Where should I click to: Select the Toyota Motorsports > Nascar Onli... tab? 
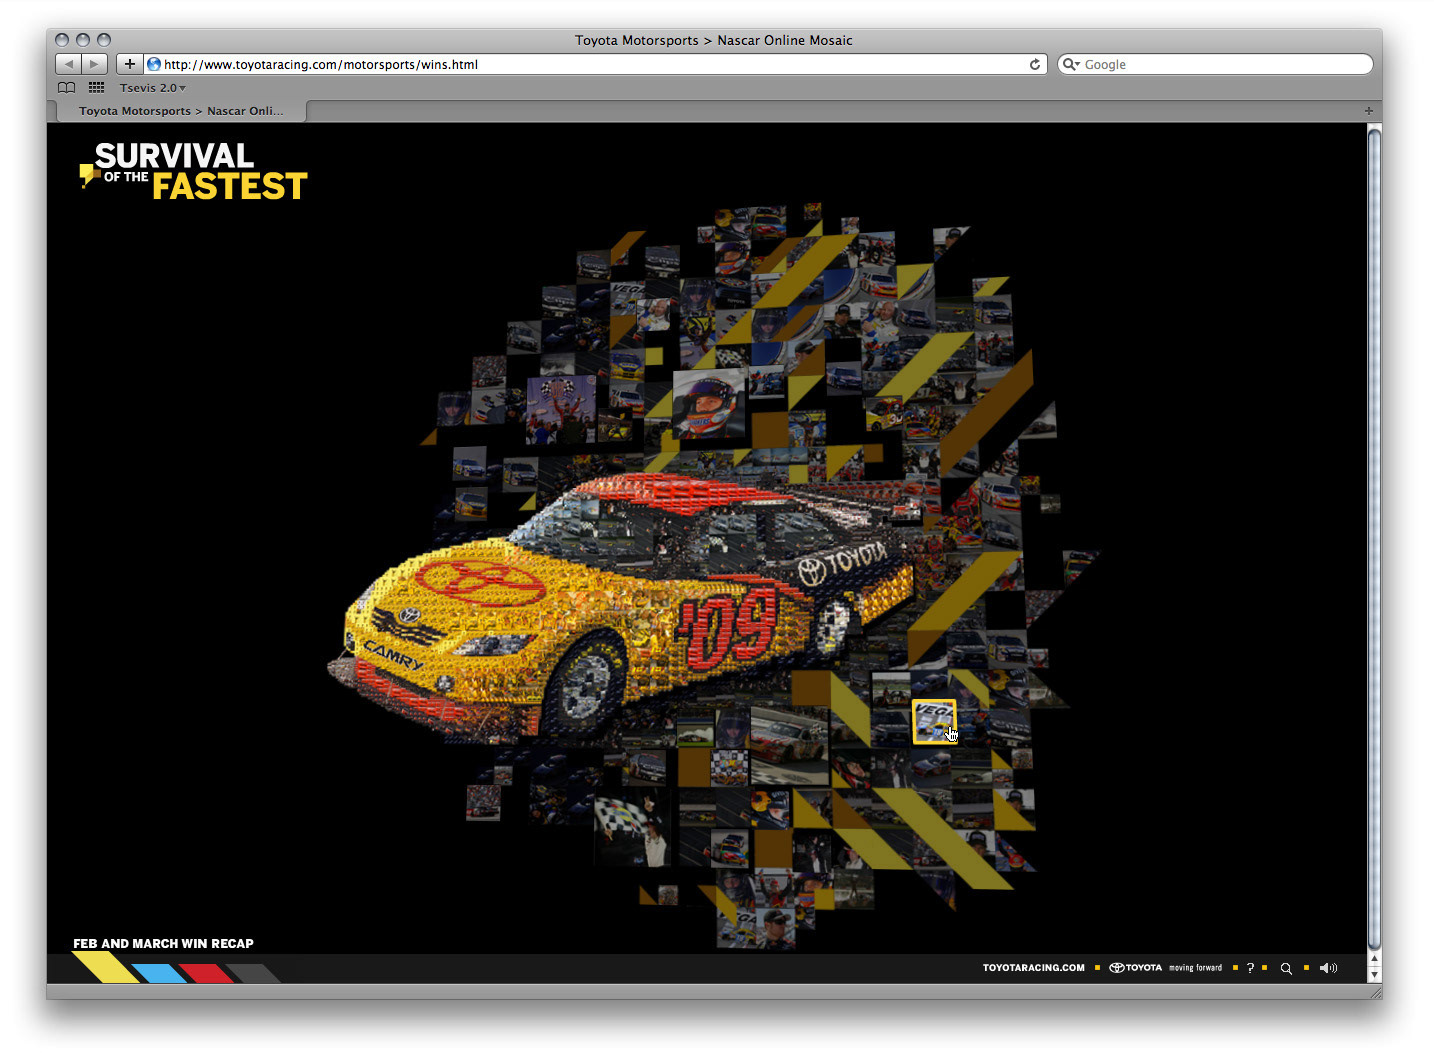181,111
